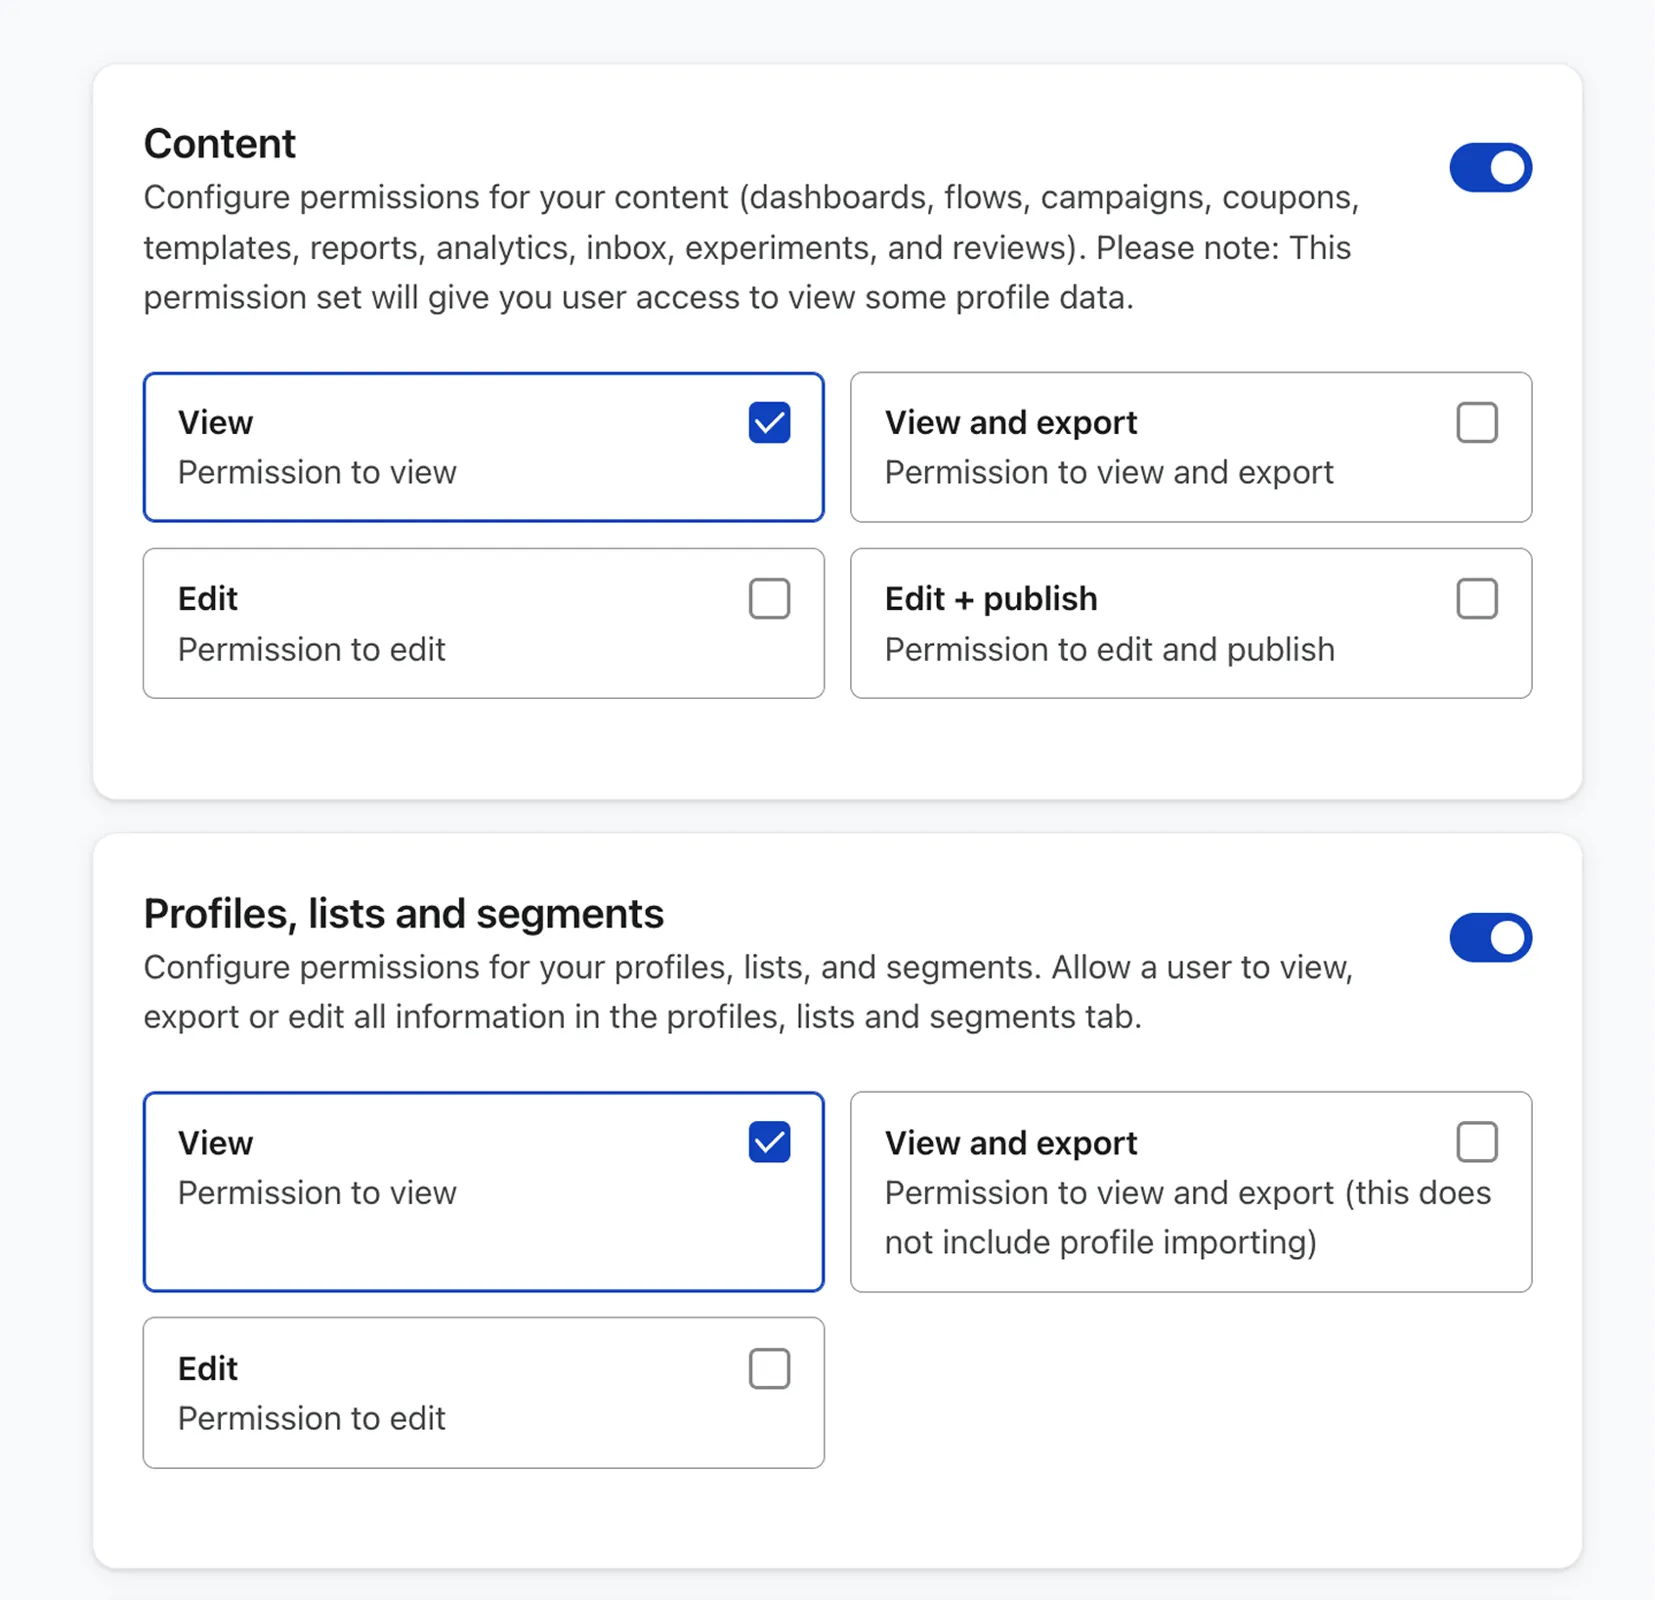Check View and export under Profiles section
This screenshot has width=1655, height=1600.
(1477, 1141)
